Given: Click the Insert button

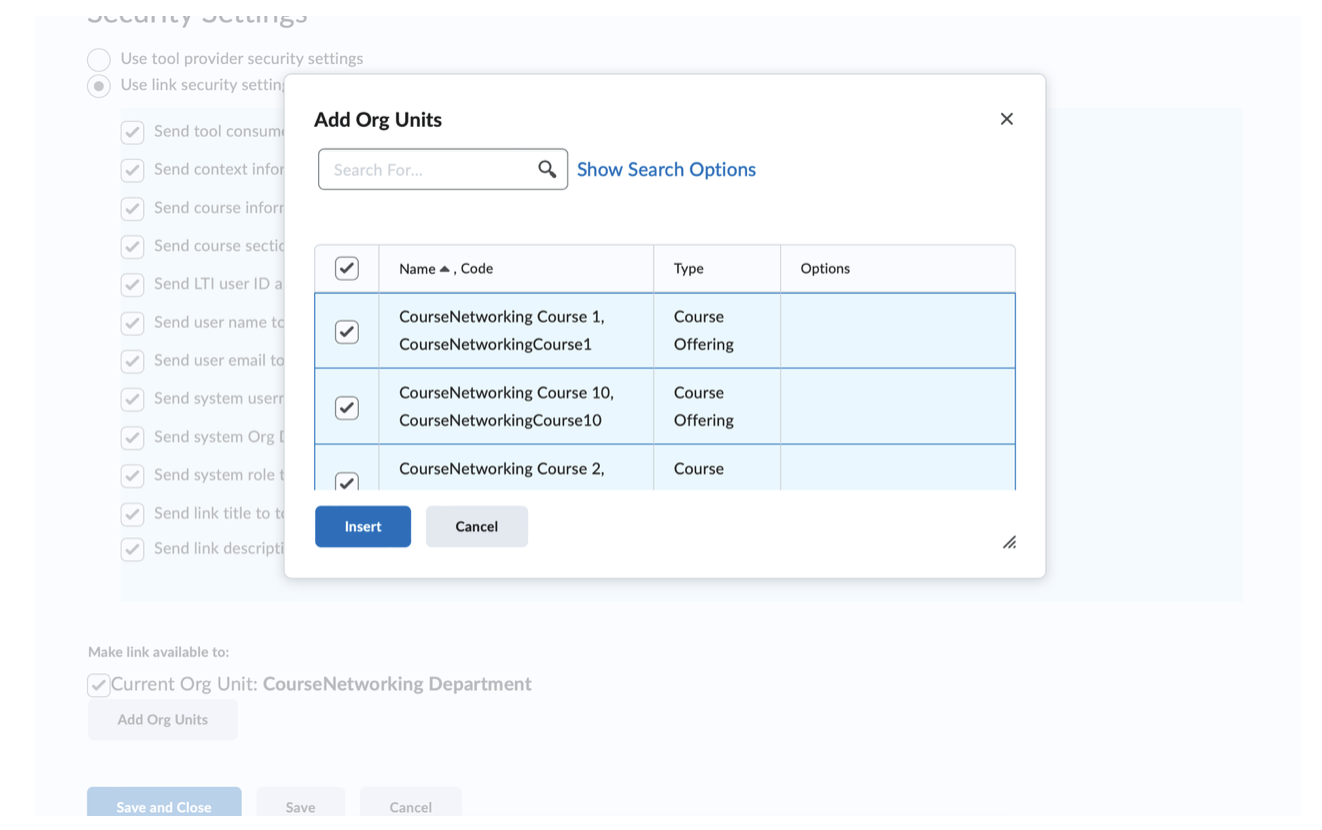Looking at the screenshot, I should 362,526.
